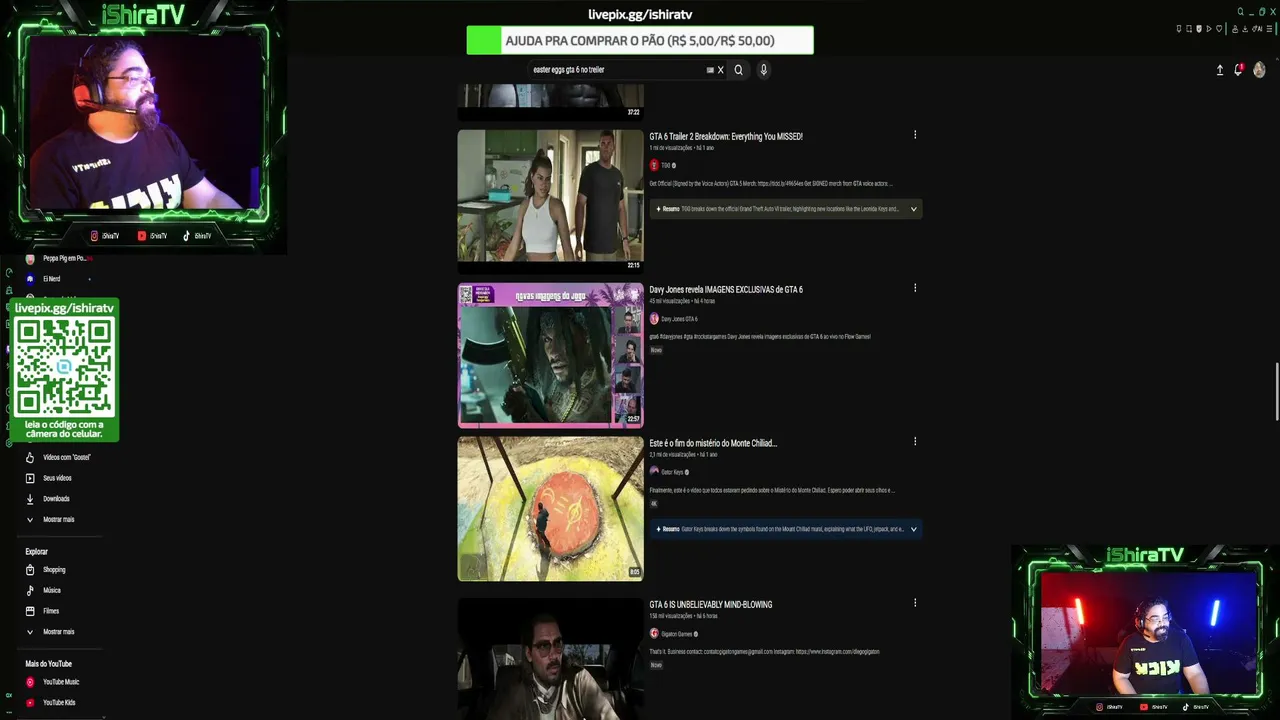Open the account avatar menu
The width and height of the screenshot is (1280, 720).
point(1259,70)
